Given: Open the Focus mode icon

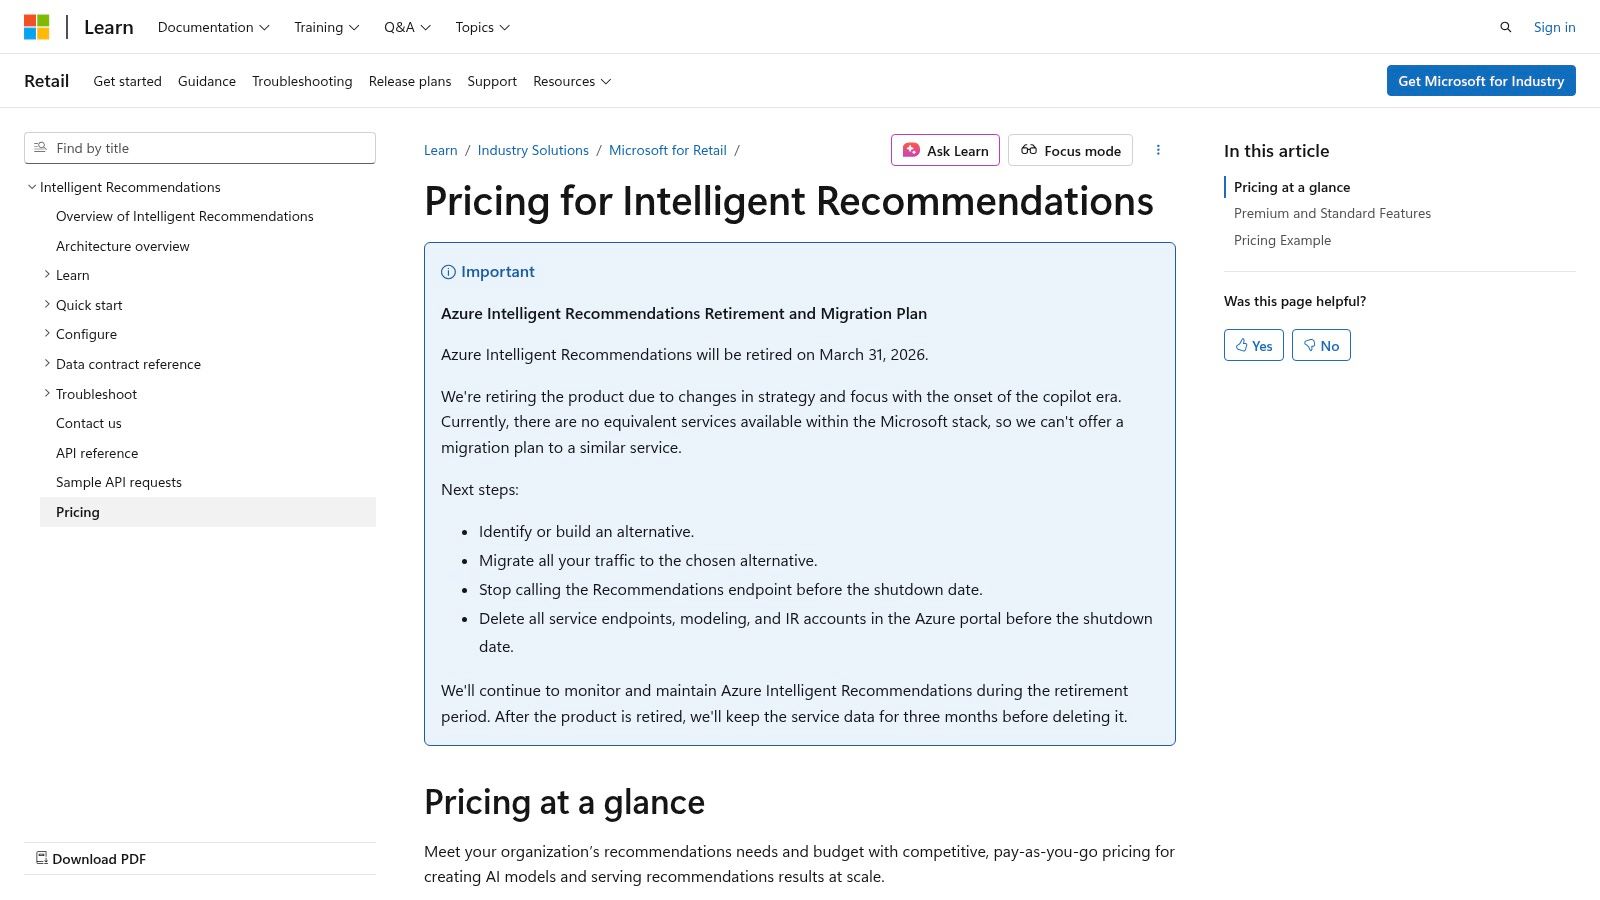Looking at the screenshot, I should (1029, 150).
